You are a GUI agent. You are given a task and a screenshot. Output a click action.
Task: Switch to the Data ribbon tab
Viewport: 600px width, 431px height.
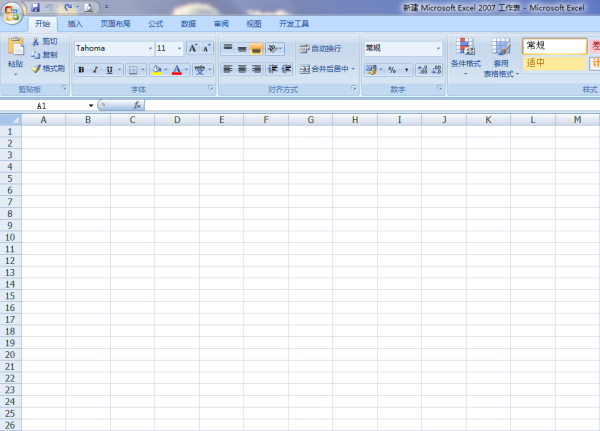tap(188, 24)
